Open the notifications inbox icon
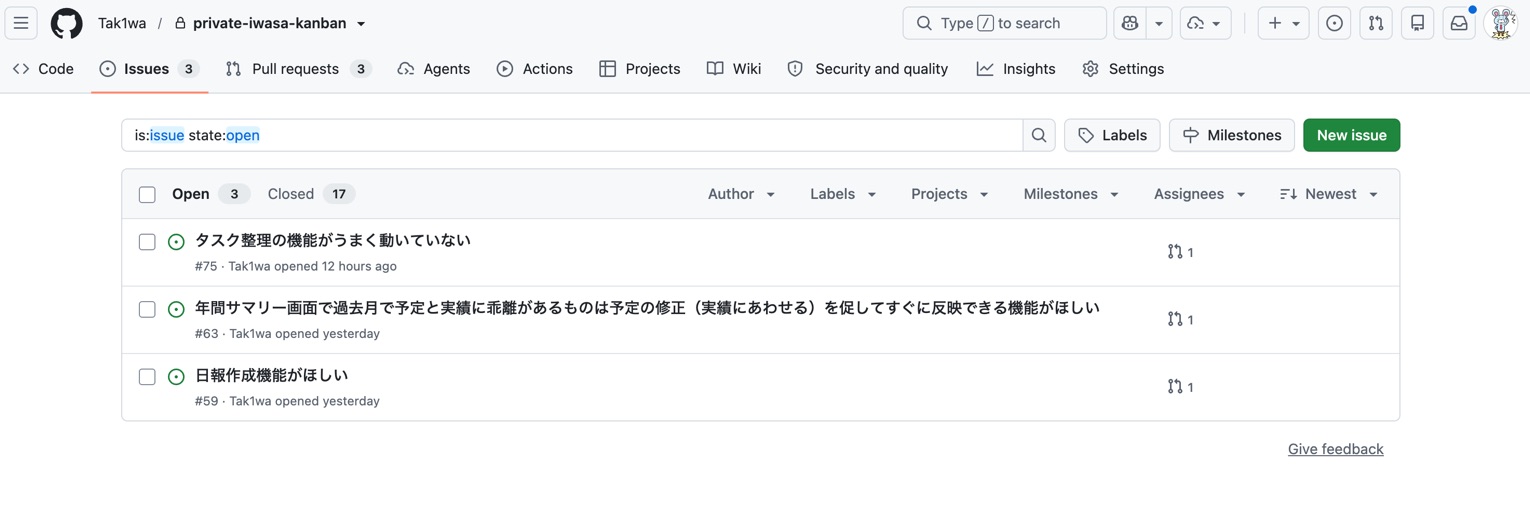 [x=1459, y=23]
